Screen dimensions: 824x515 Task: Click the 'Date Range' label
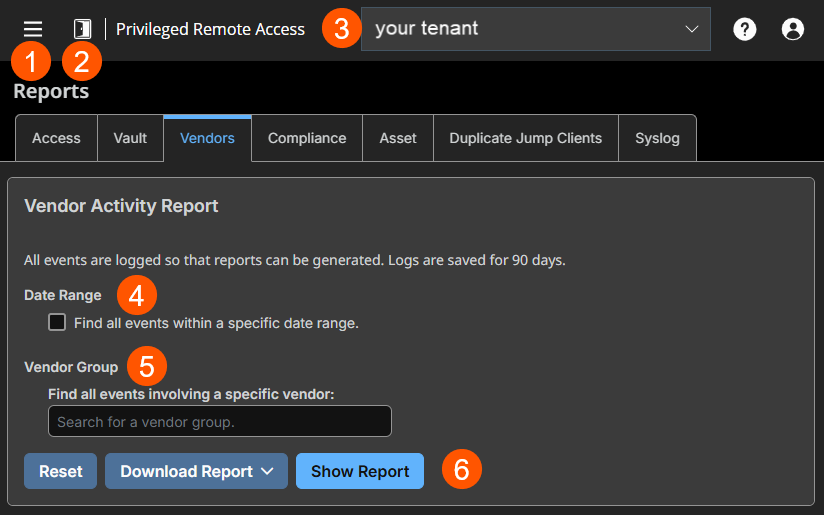pos(63,295)
